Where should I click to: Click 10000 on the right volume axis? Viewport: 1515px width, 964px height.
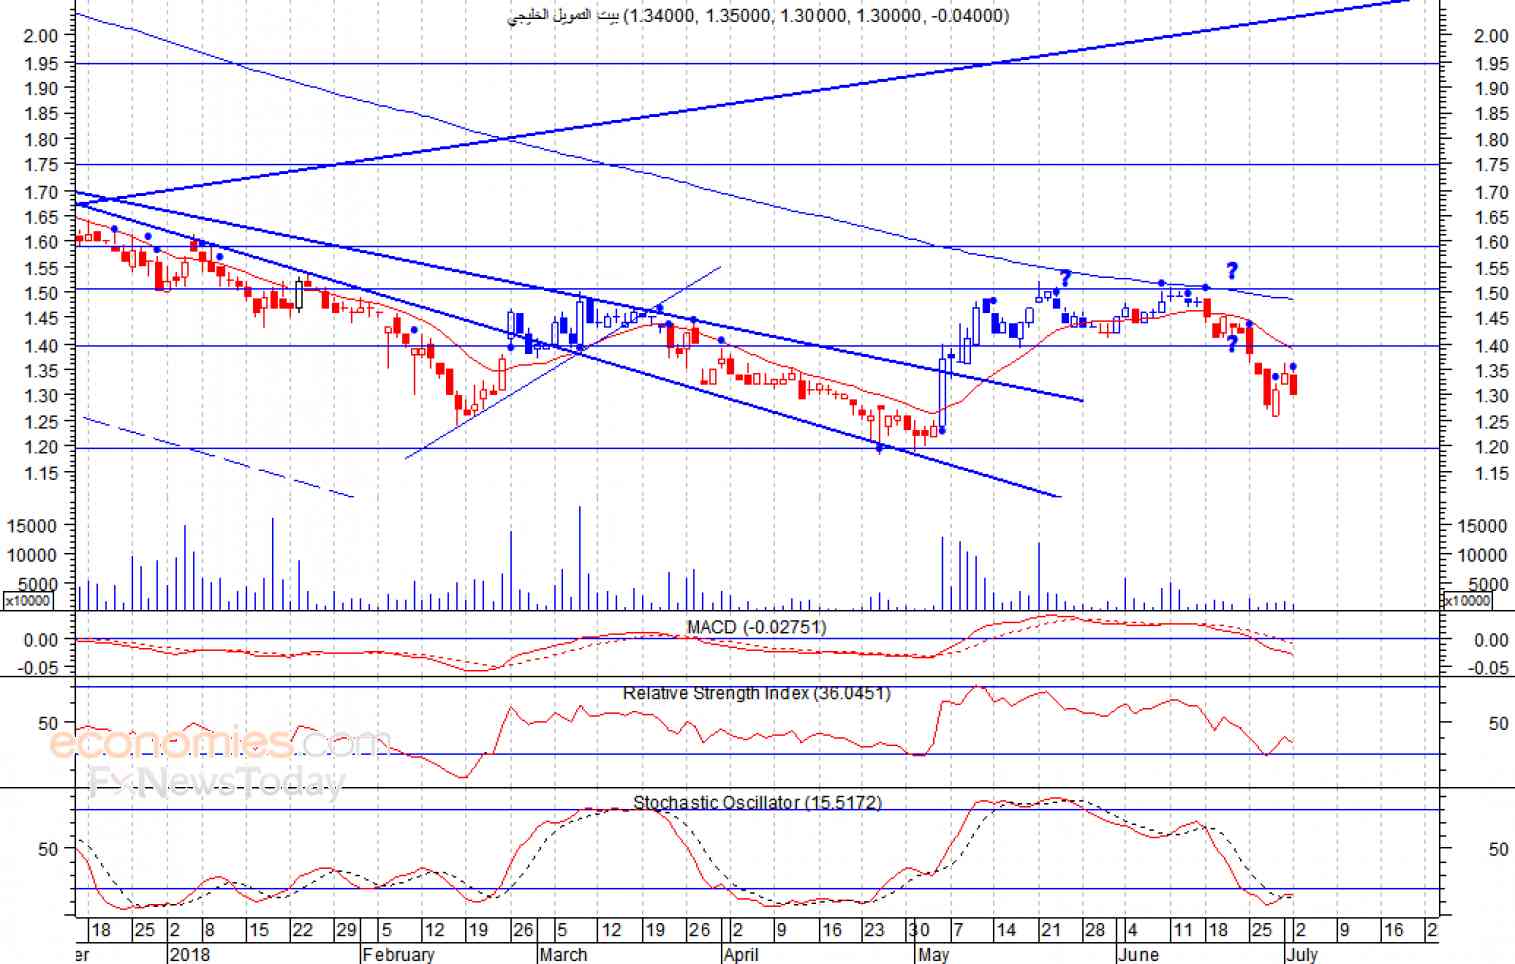tap(1483, 555)
